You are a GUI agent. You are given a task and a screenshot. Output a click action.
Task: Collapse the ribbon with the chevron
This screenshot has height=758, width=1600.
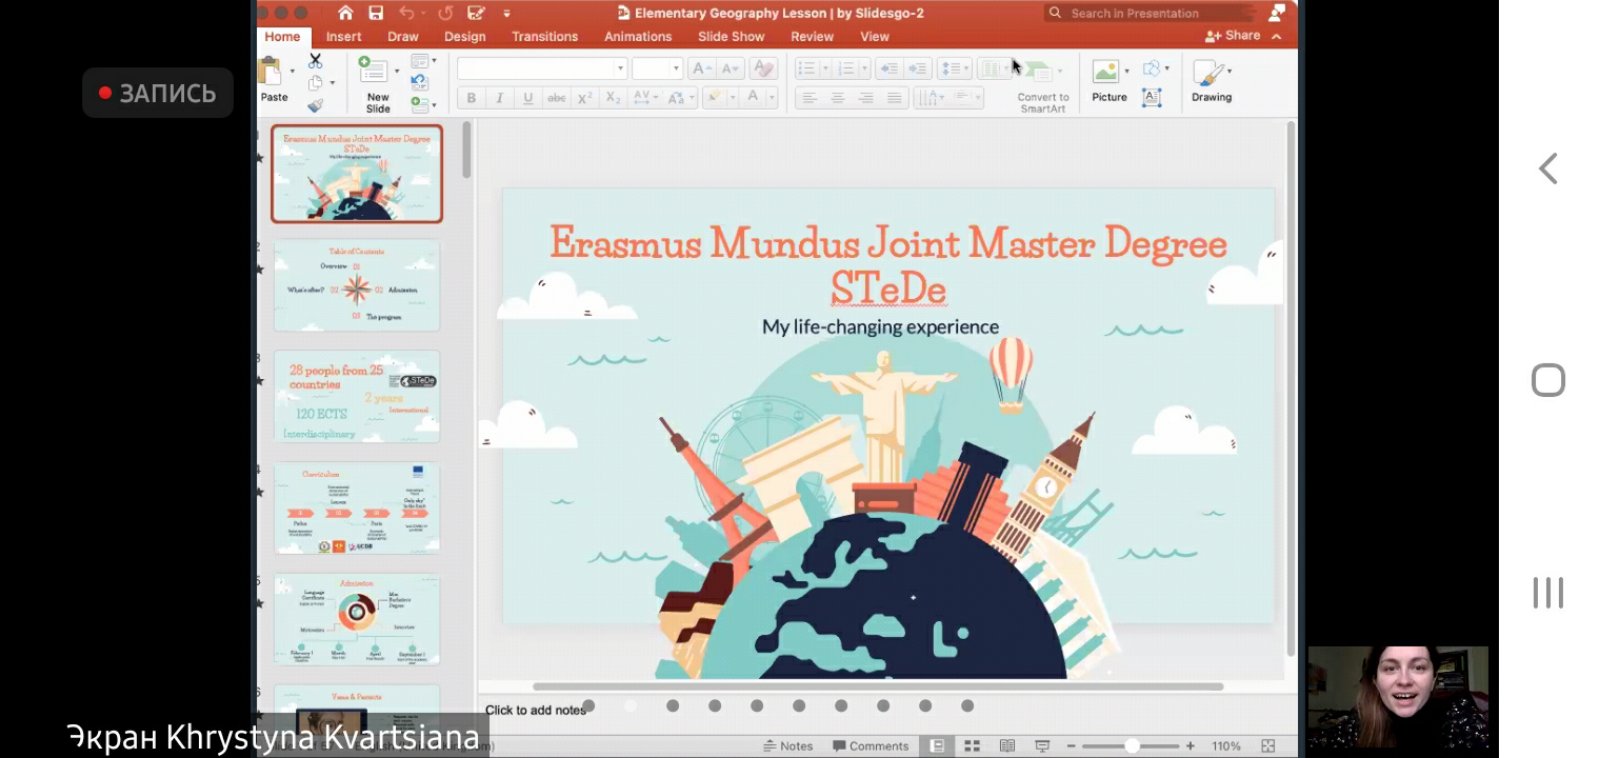1277,36
